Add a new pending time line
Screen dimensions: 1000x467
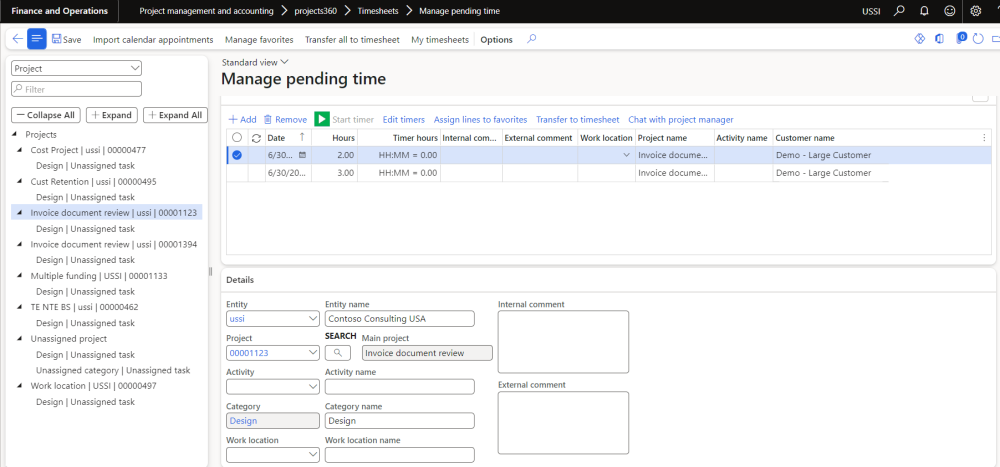coord(242,119)
